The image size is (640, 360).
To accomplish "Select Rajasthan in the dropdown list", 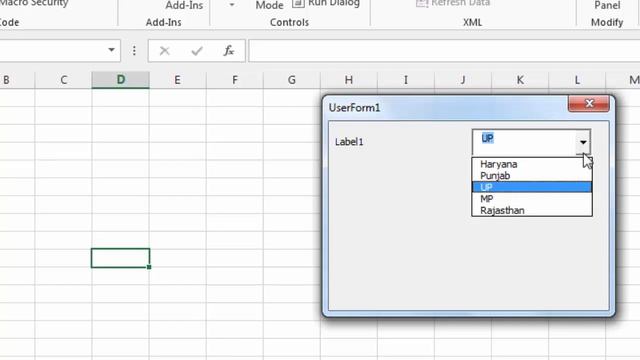I will click(532, 210).
